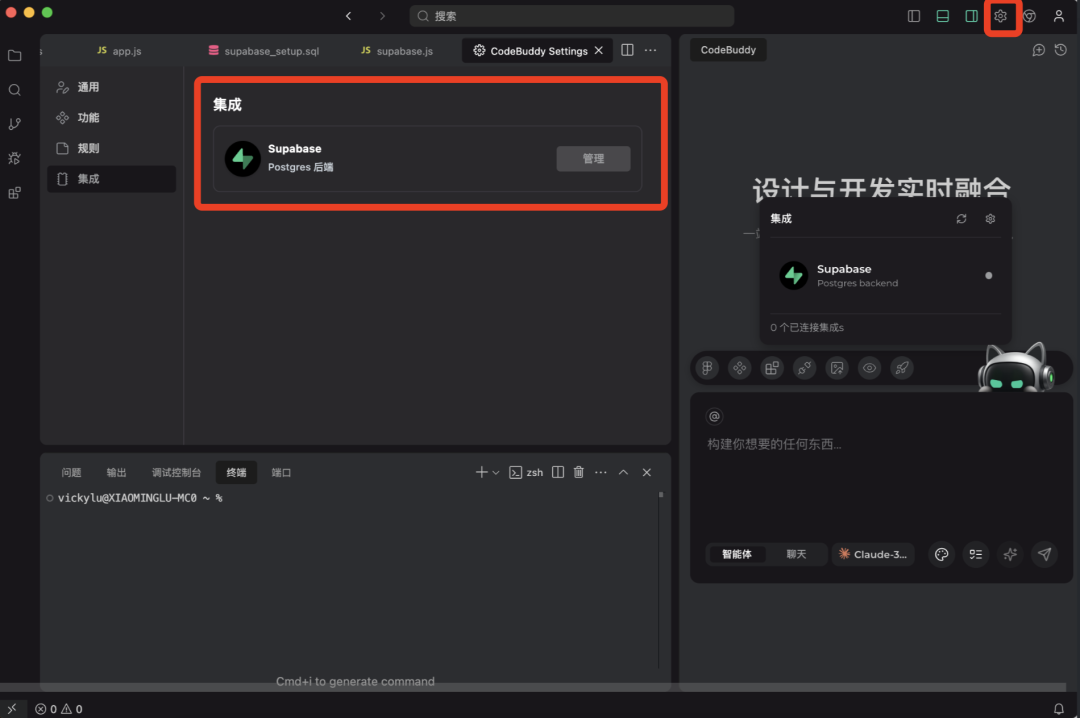Open the palette icon near the send button
Screen dimensions: 1080x718
click(x=941, y=554)
